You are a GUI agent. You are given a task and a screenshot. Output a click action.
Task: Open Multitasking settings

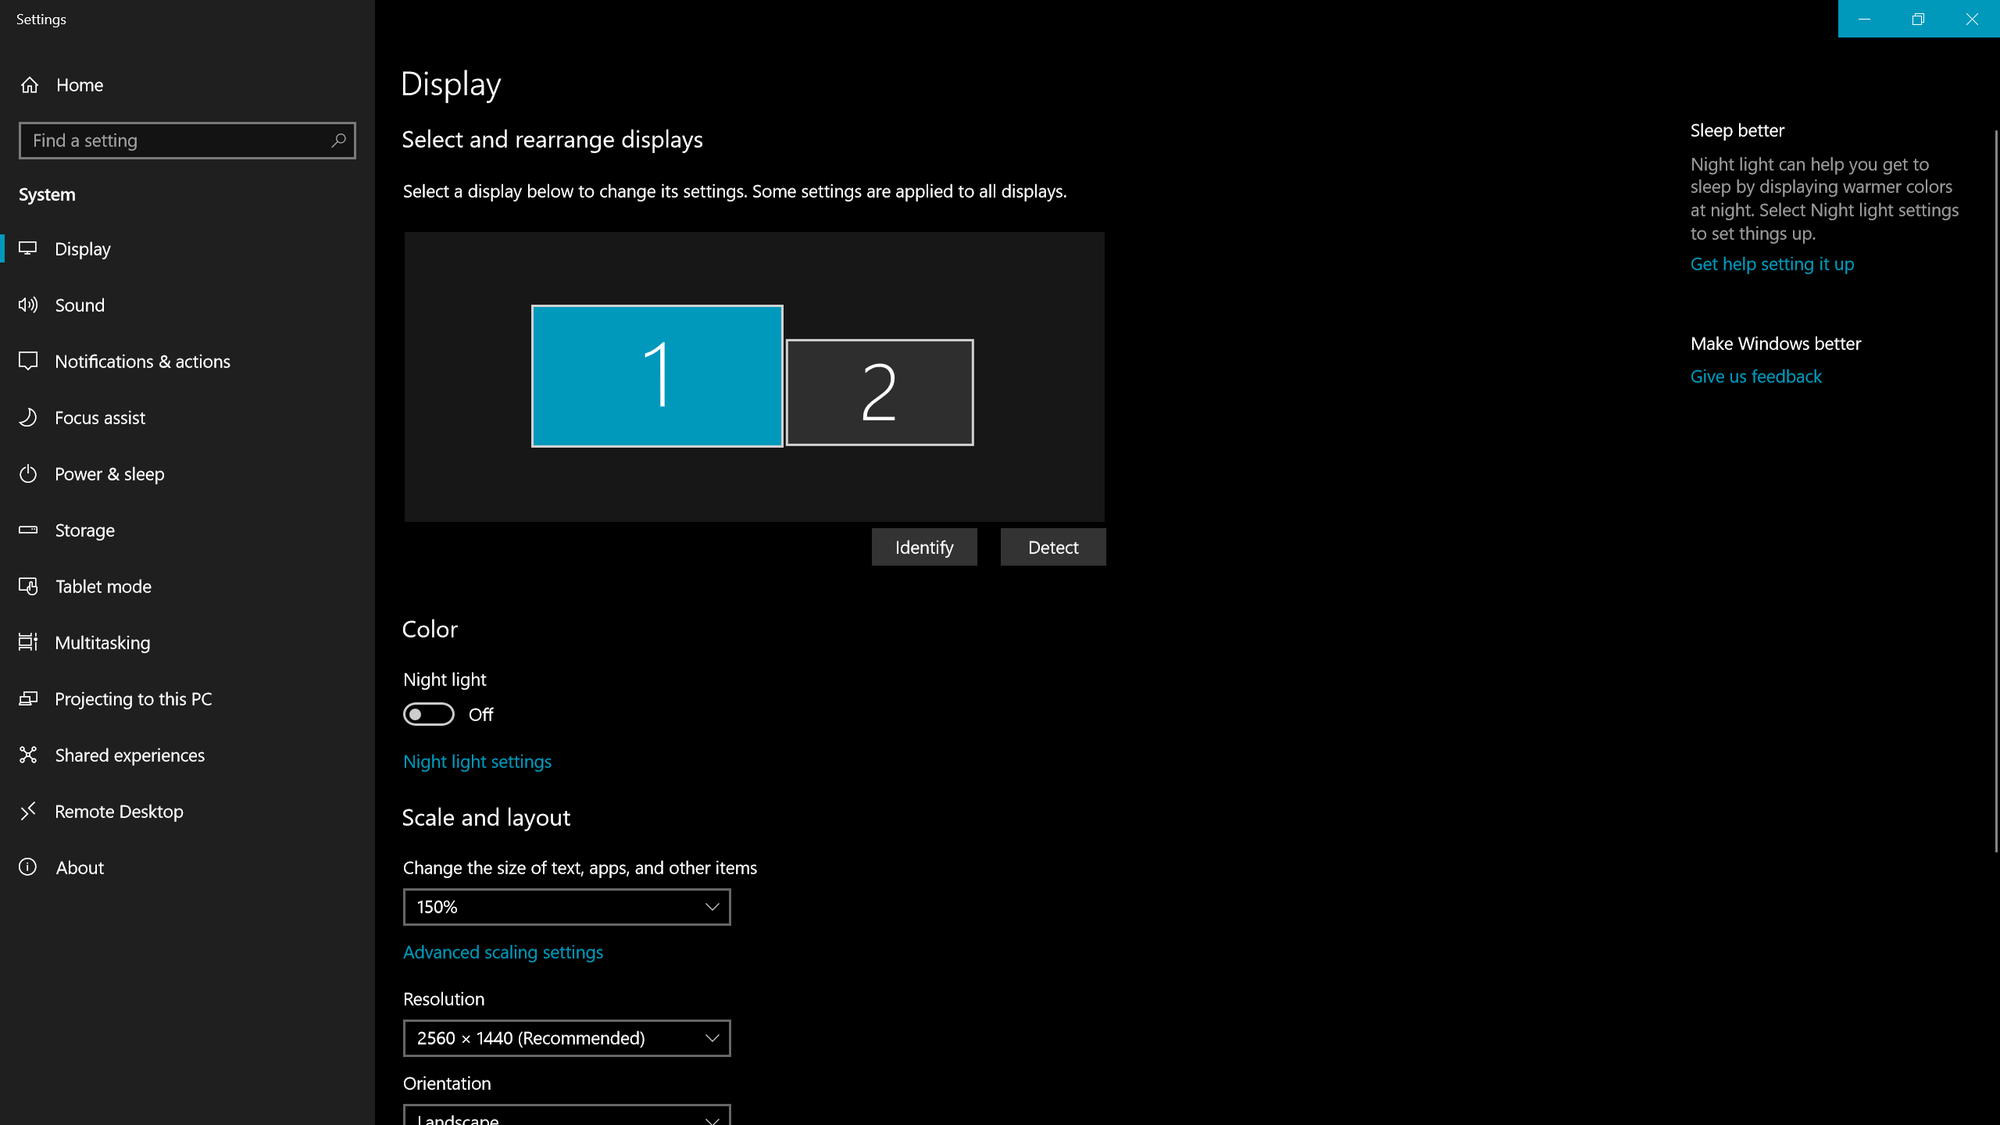coord(187,642)
